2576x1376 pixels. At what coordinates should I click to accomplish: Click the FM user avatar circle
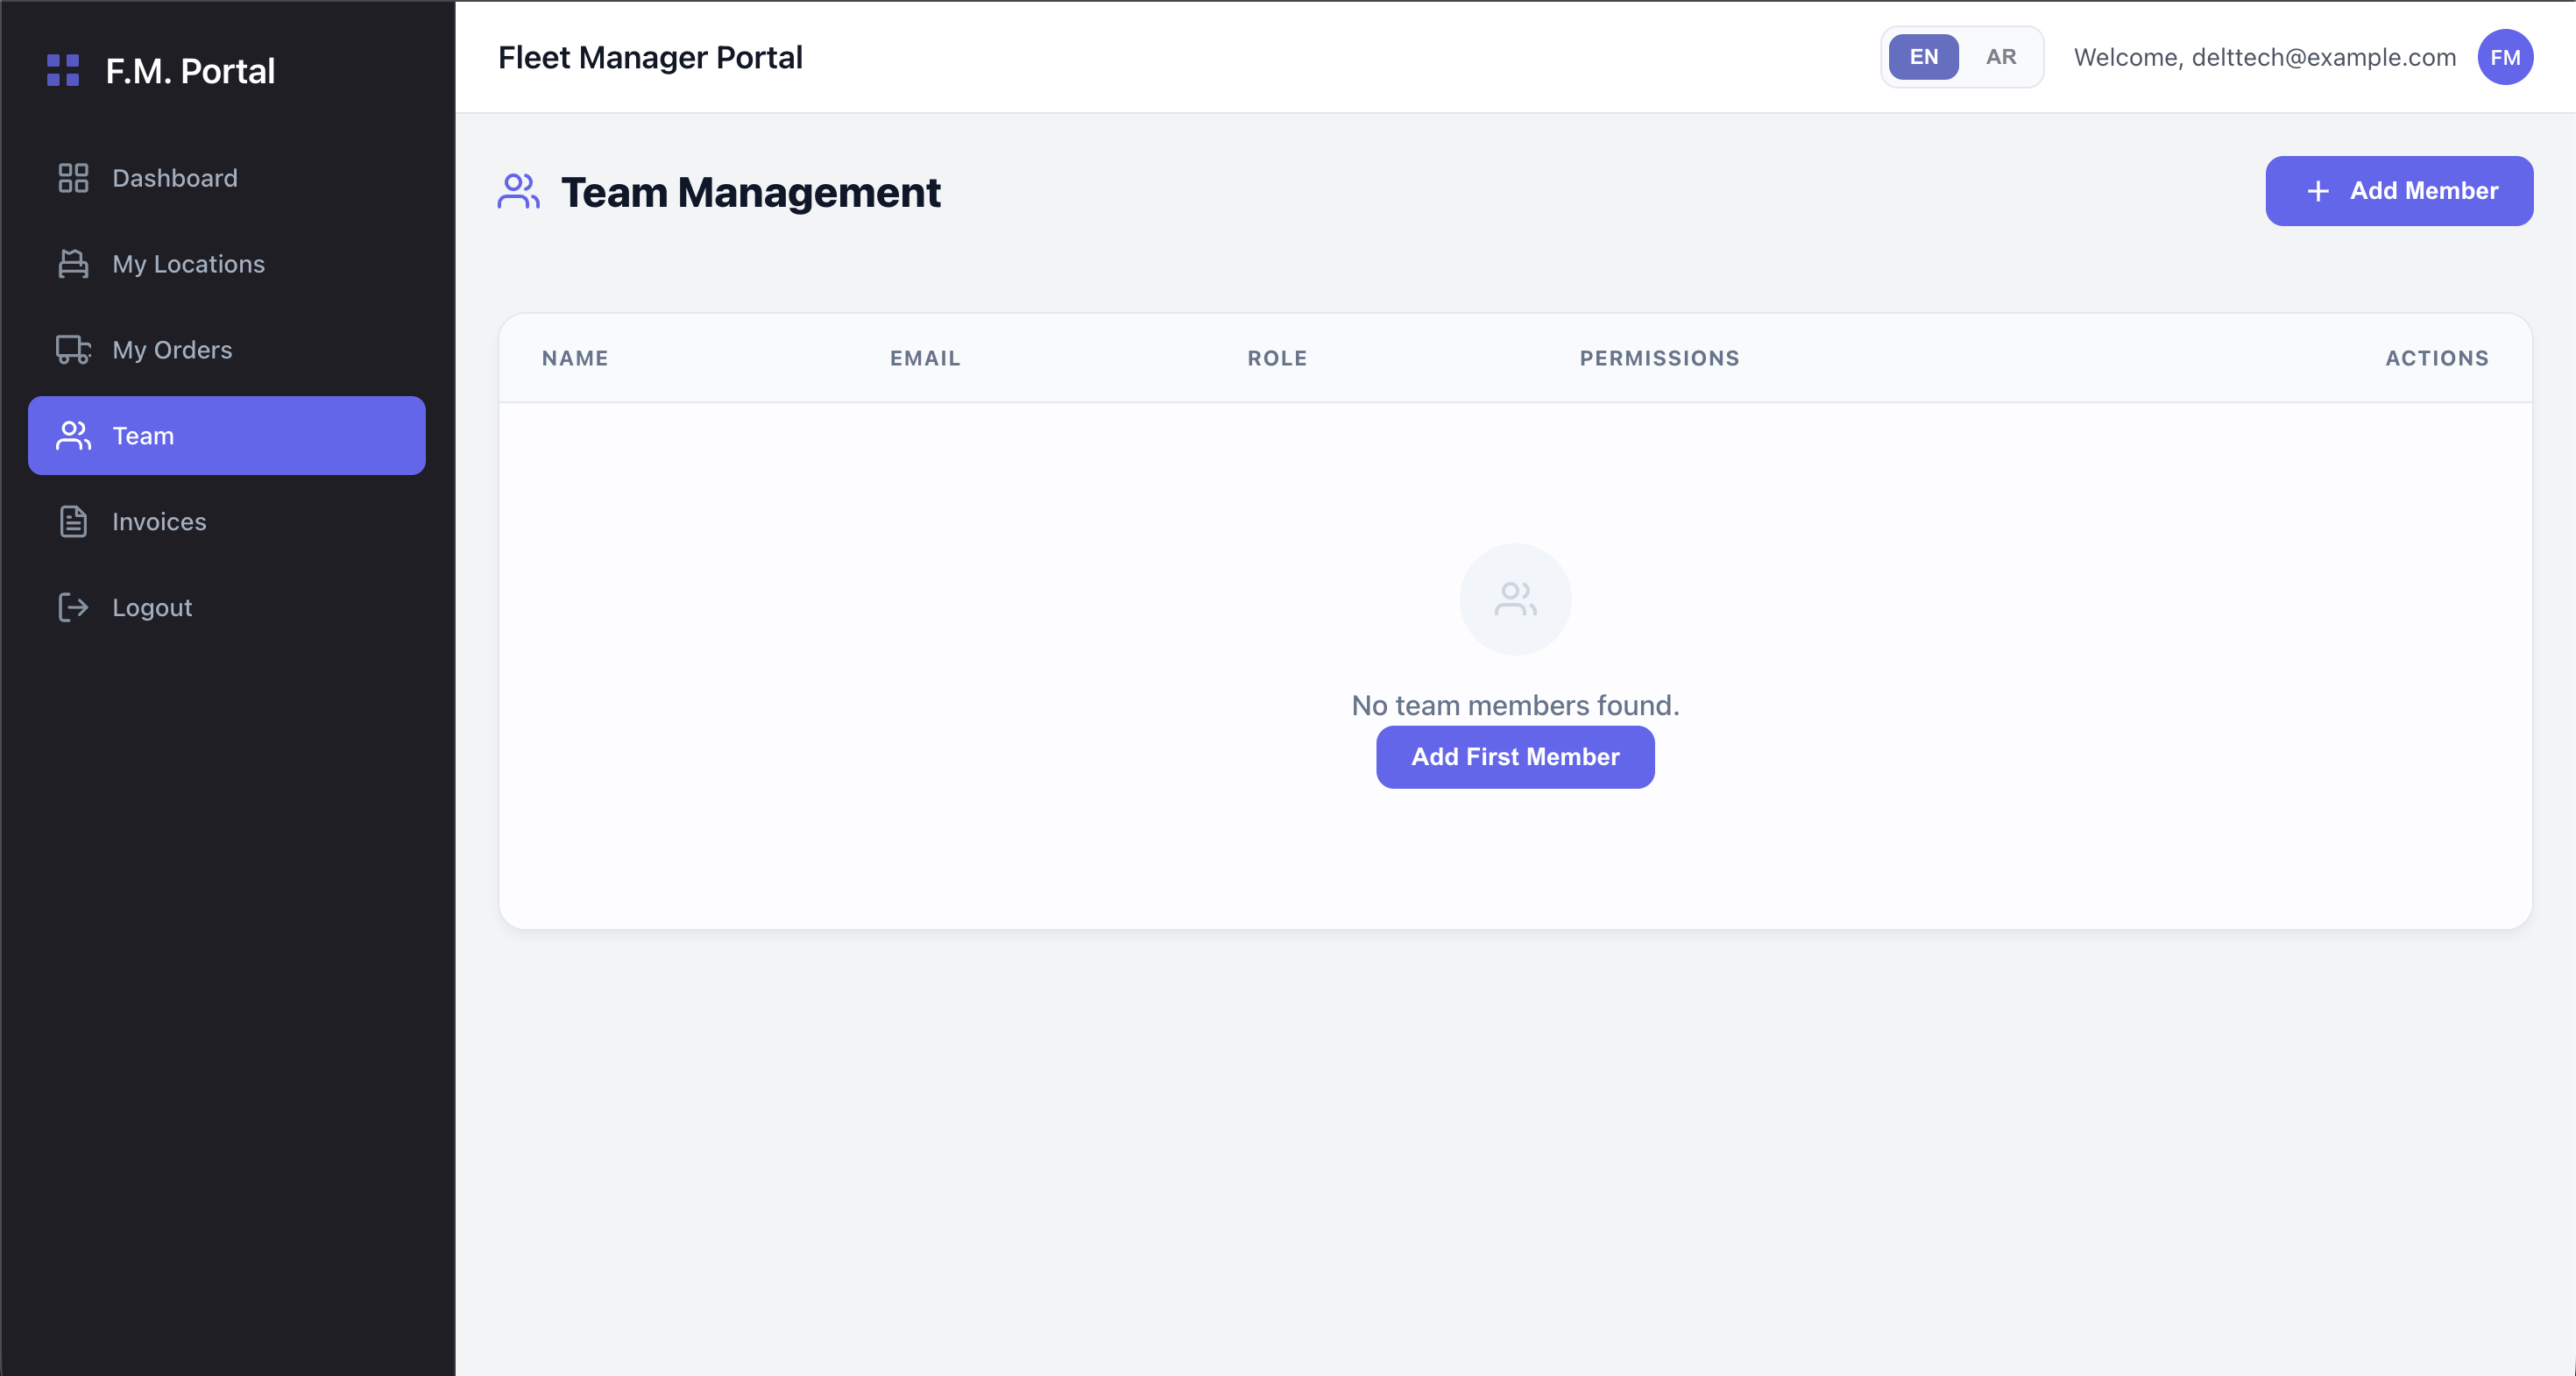coord(2505,57)
